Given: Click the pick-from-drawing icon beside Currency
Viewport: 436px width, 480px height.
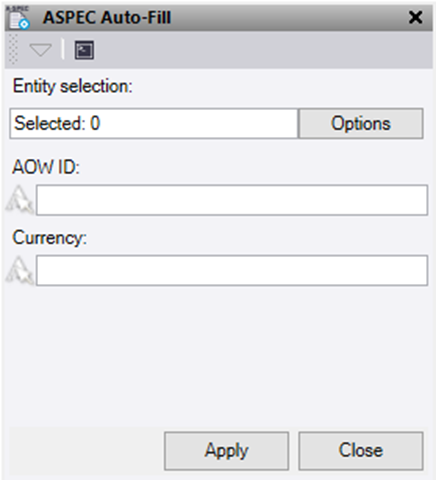Looking at the screenshot, I should (20, 270).
